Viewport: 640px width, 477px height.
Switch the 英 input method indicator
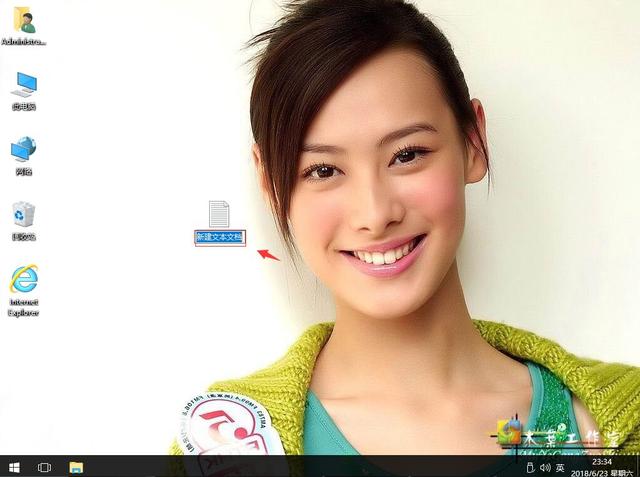(560, 468)
